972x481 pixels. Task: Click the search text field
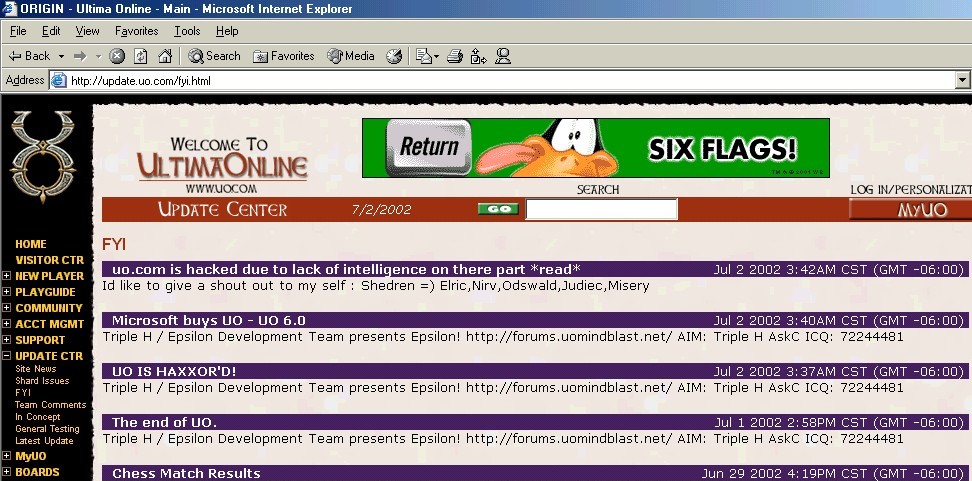point(601,209)
